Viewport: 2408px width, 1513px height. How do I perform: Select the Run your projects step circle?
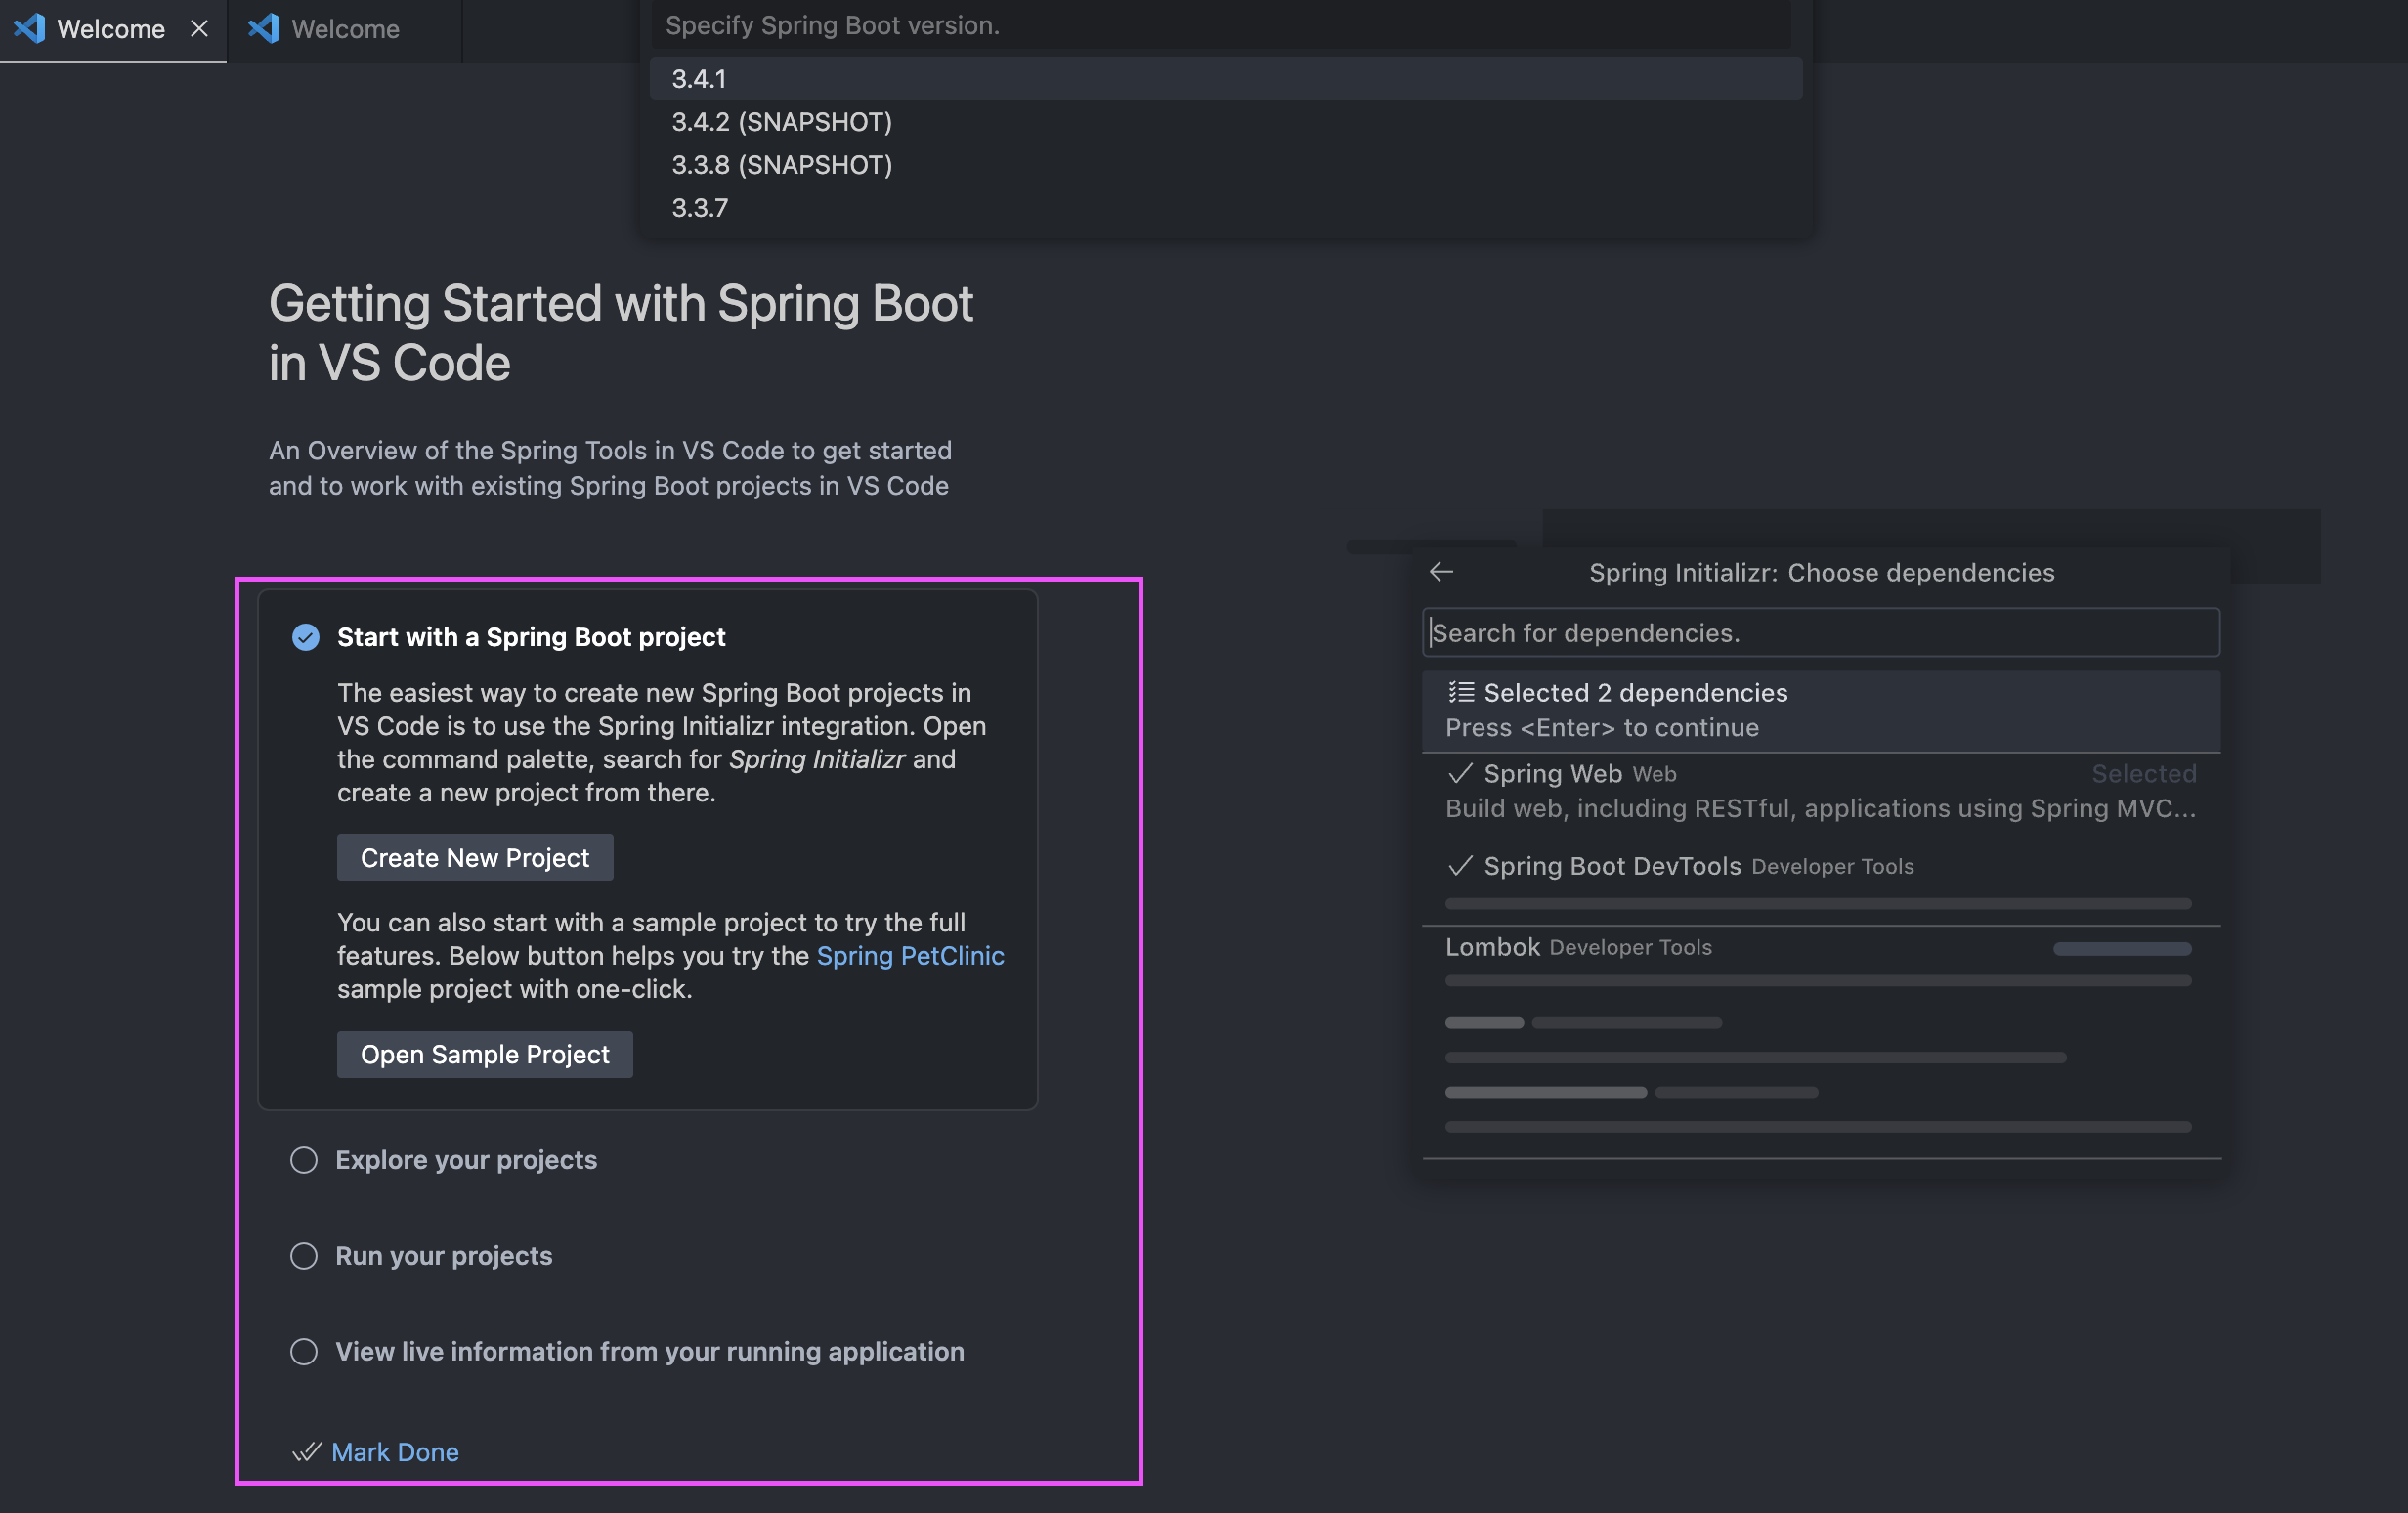coord(304,1256)
